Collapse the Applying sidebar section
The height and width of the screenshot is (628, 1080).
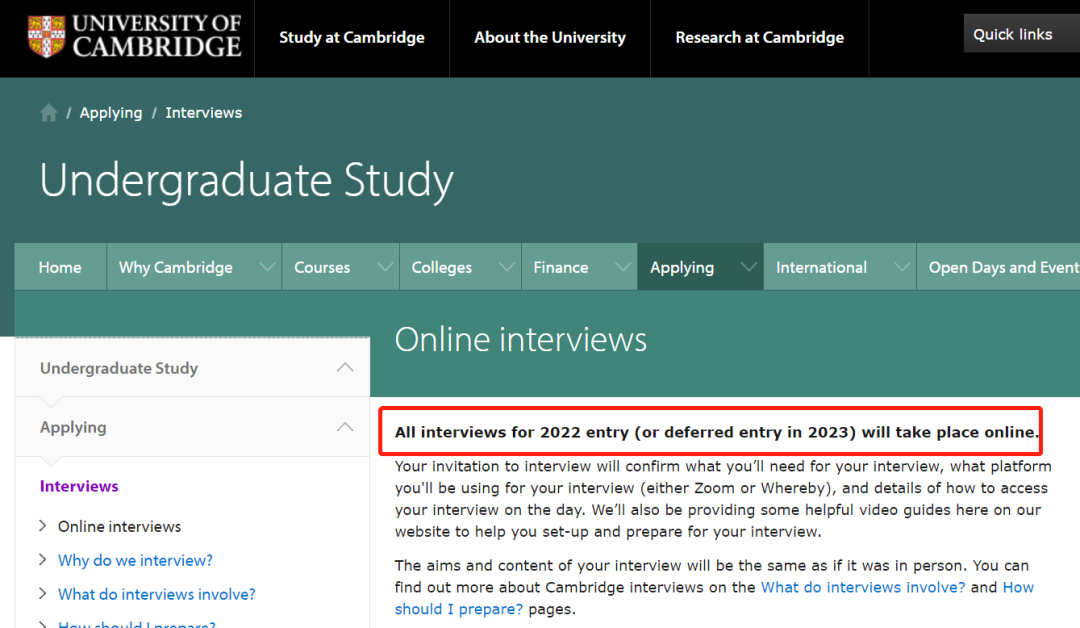coord(345,427)
